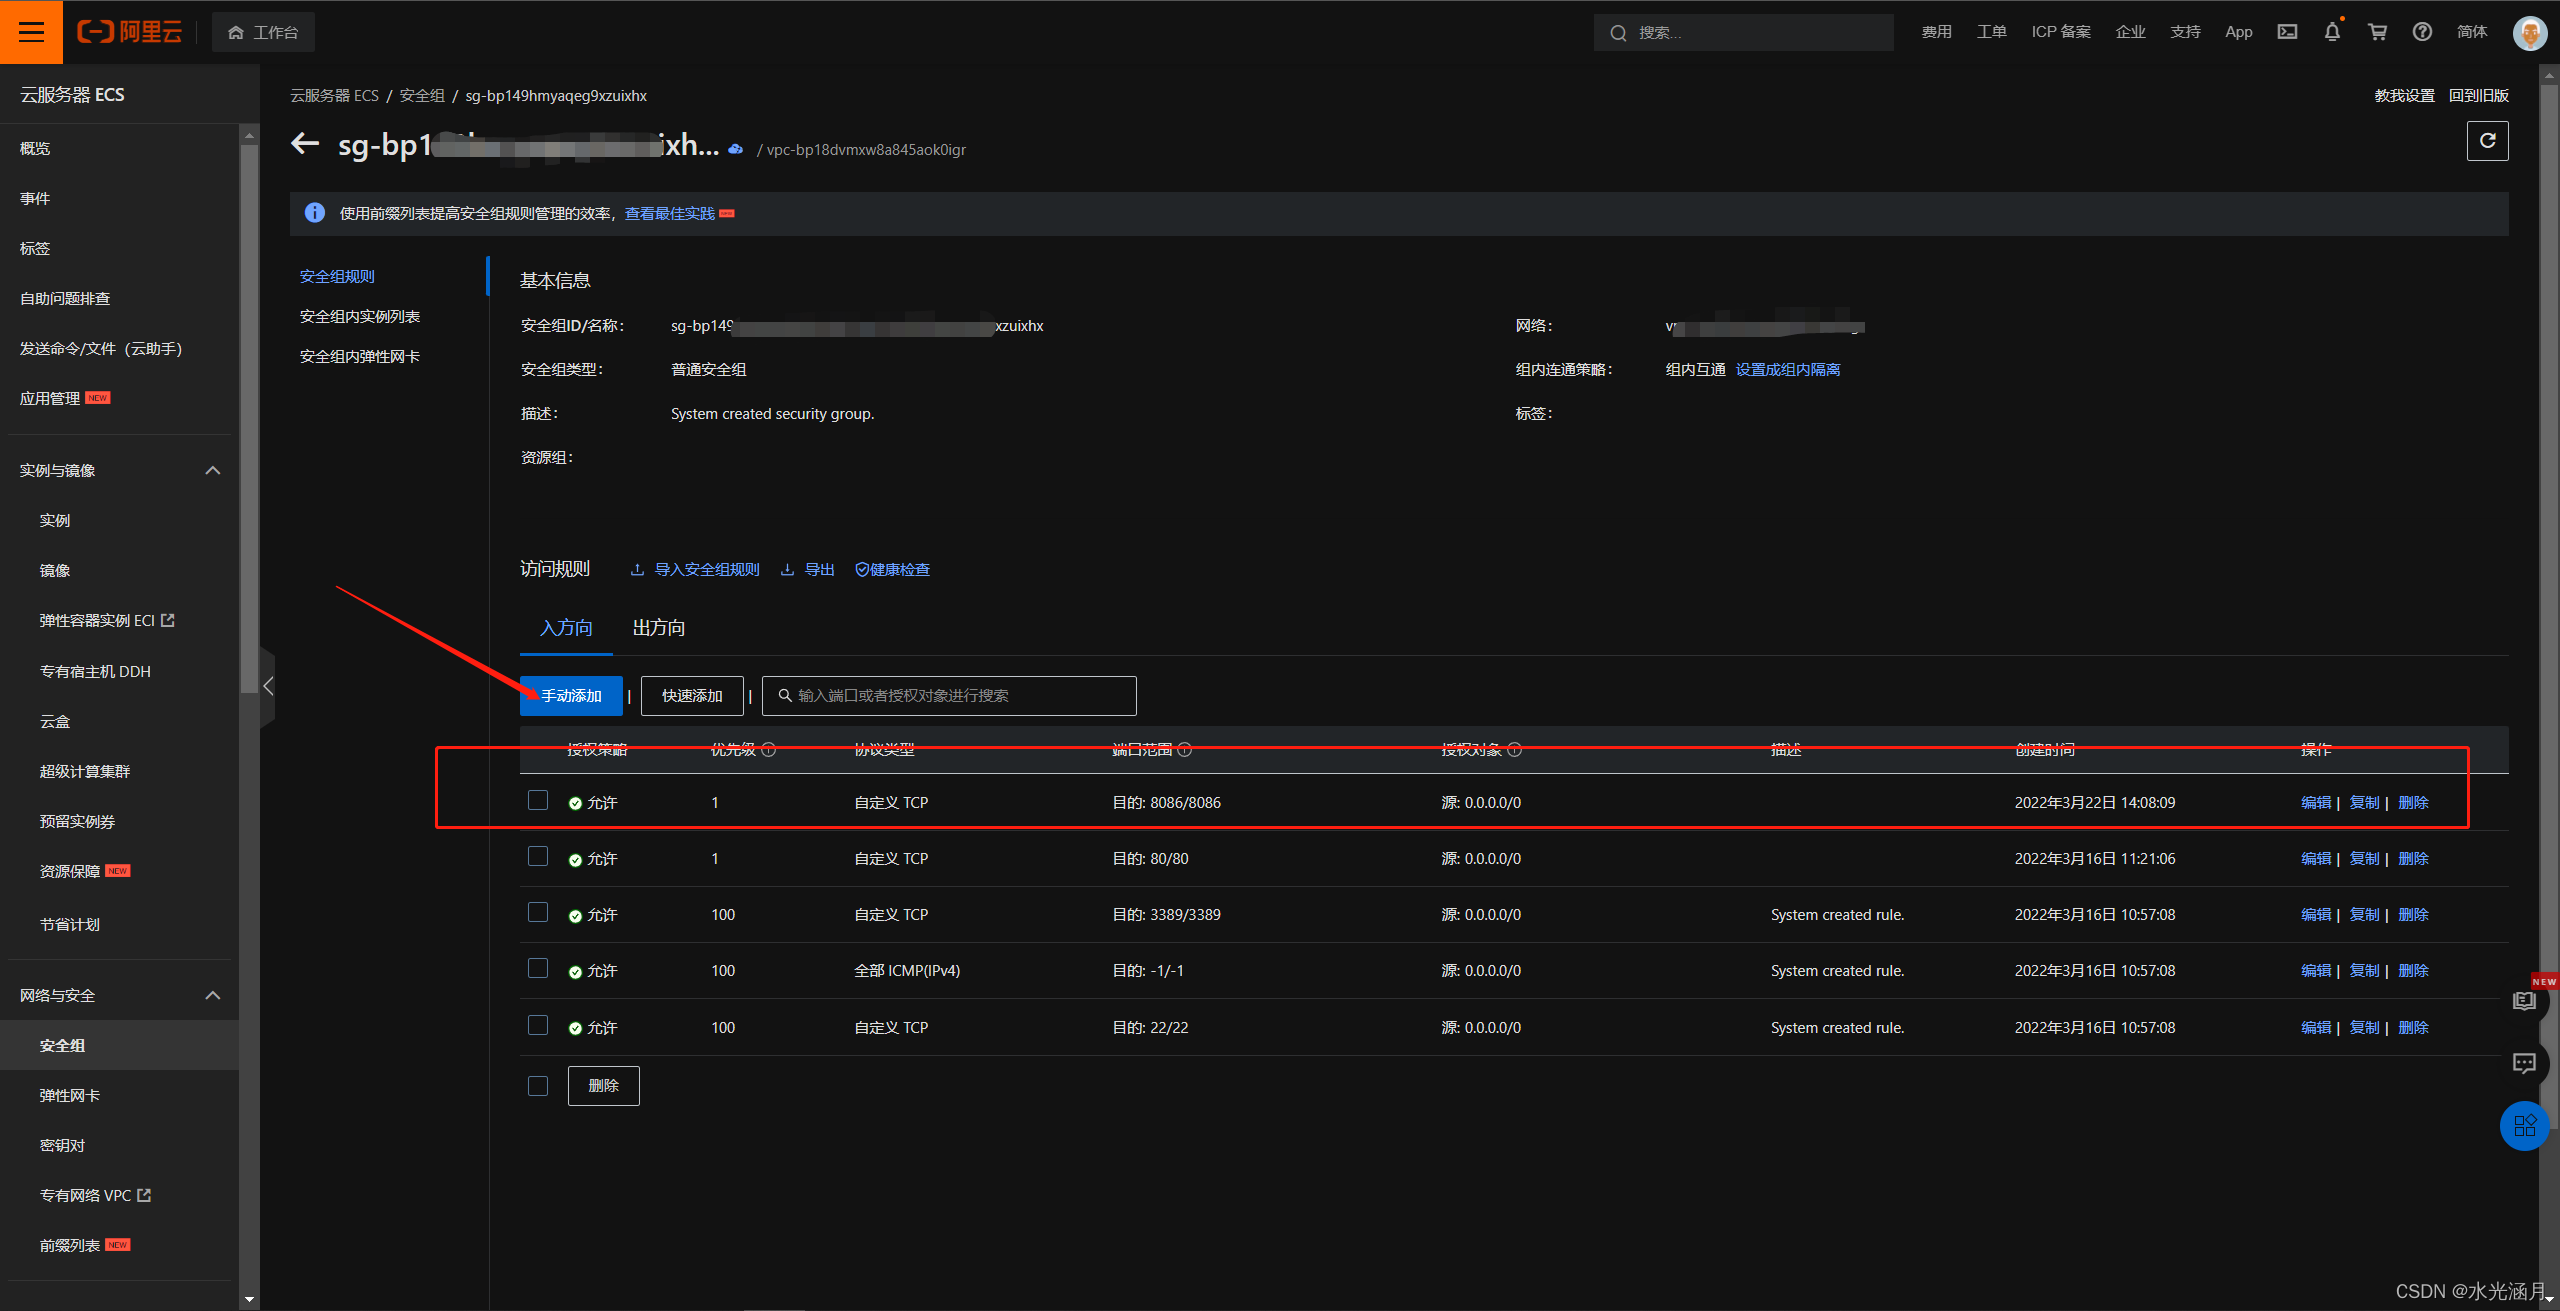Select checkbox for port 8086/8086 rule

pos(538,801)
